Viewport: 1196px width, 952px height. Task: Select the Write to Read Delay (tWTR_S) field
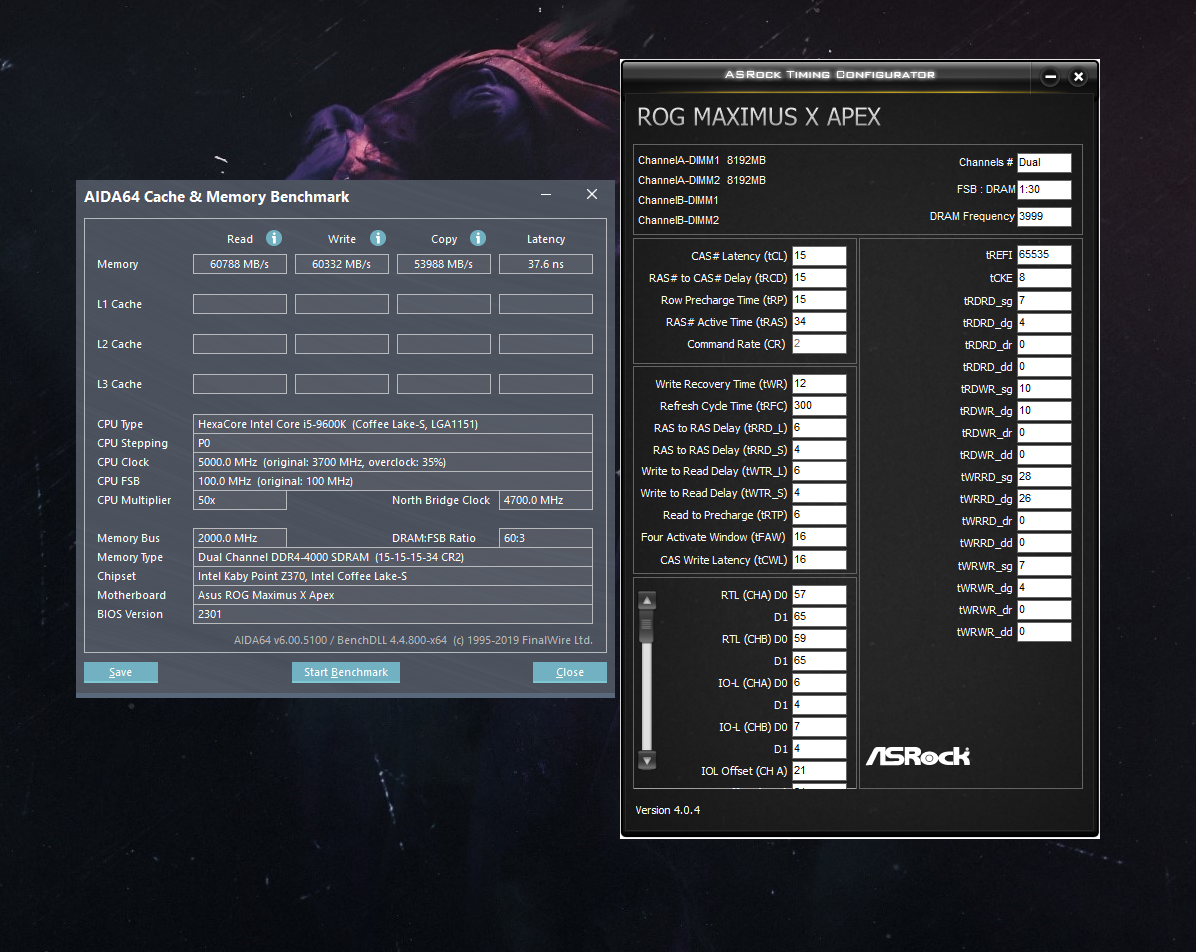click(819, 494)
